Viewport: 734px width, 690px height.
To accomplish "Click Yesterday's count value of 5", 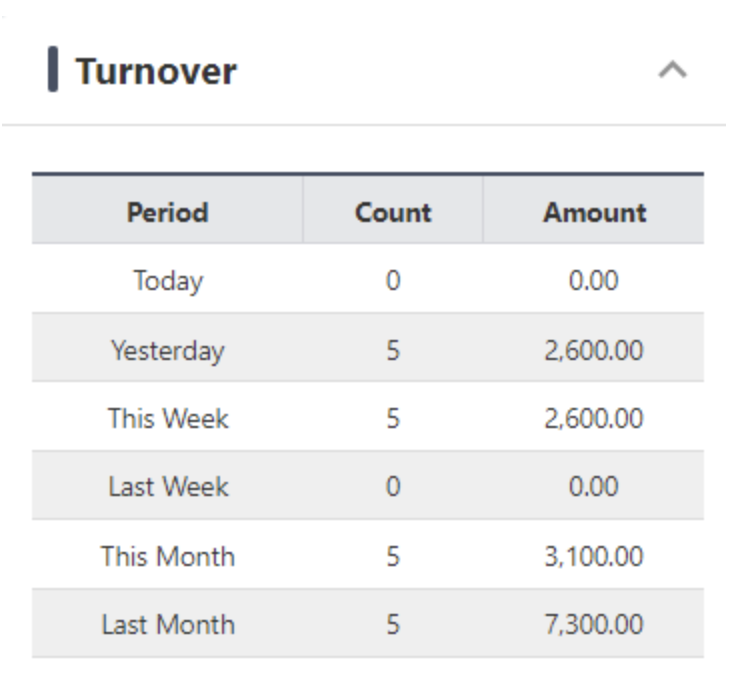I will 393,350.
